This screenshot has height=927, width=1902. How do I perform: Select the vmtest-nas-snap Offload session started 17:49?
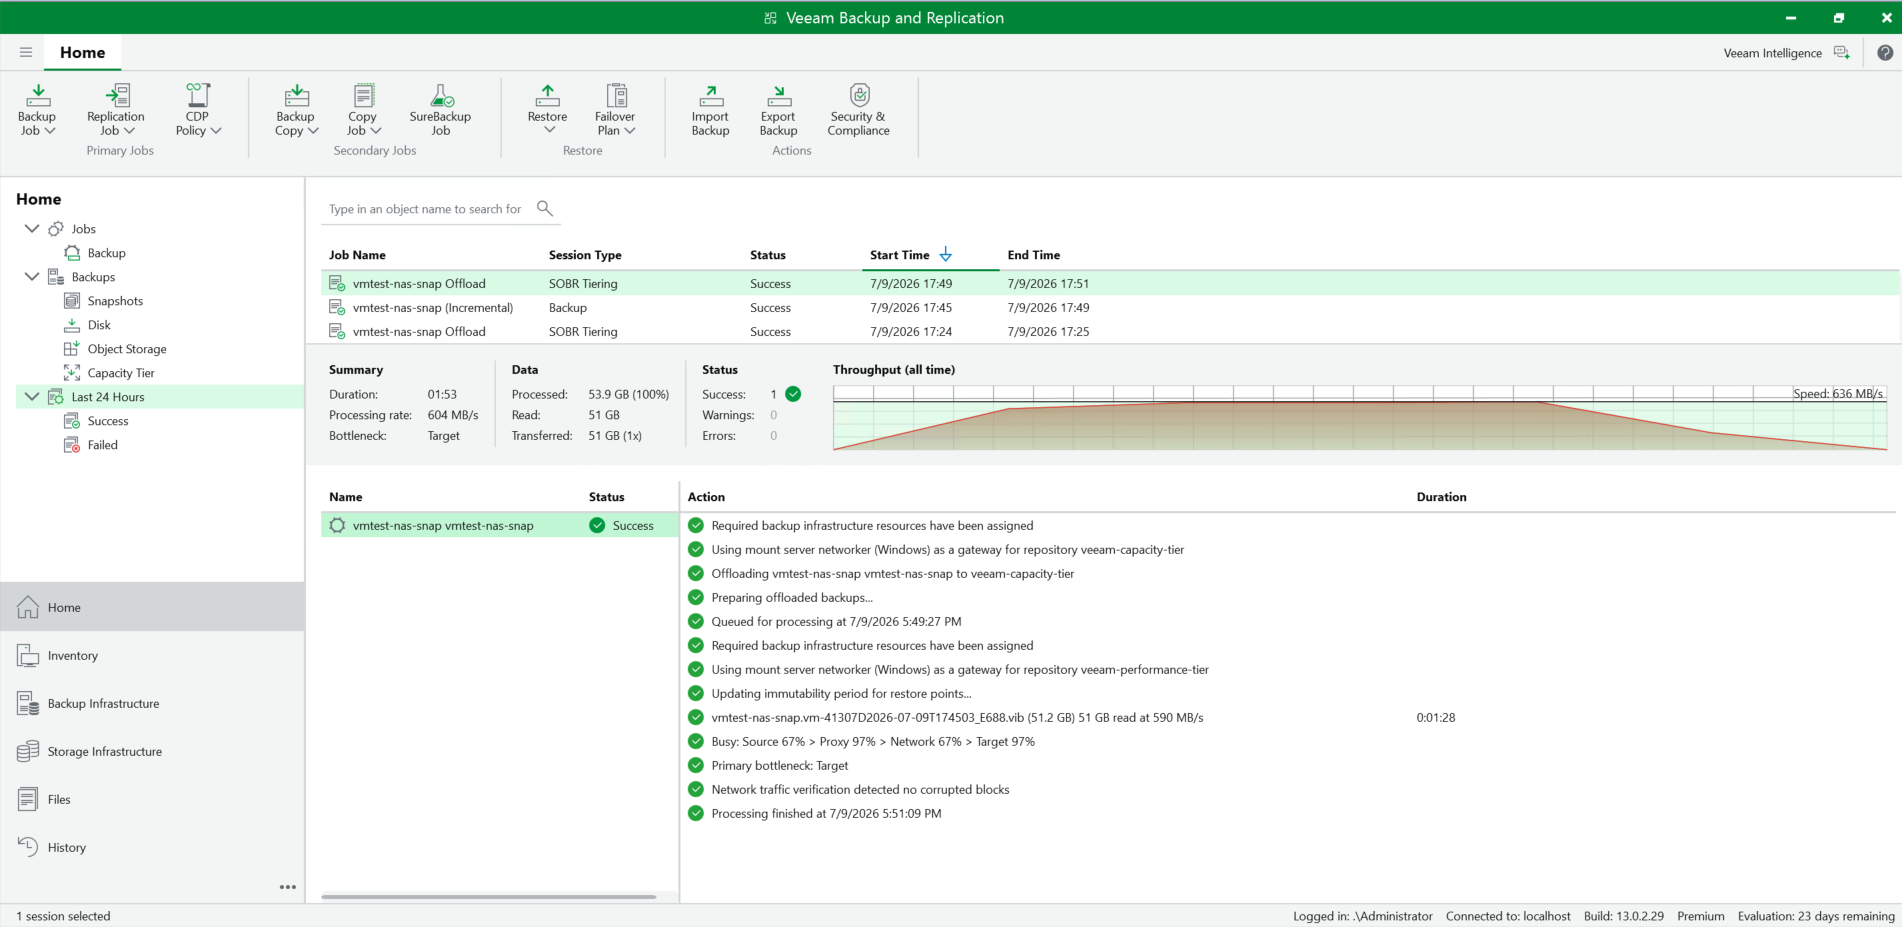click(x=1110, y=284)
